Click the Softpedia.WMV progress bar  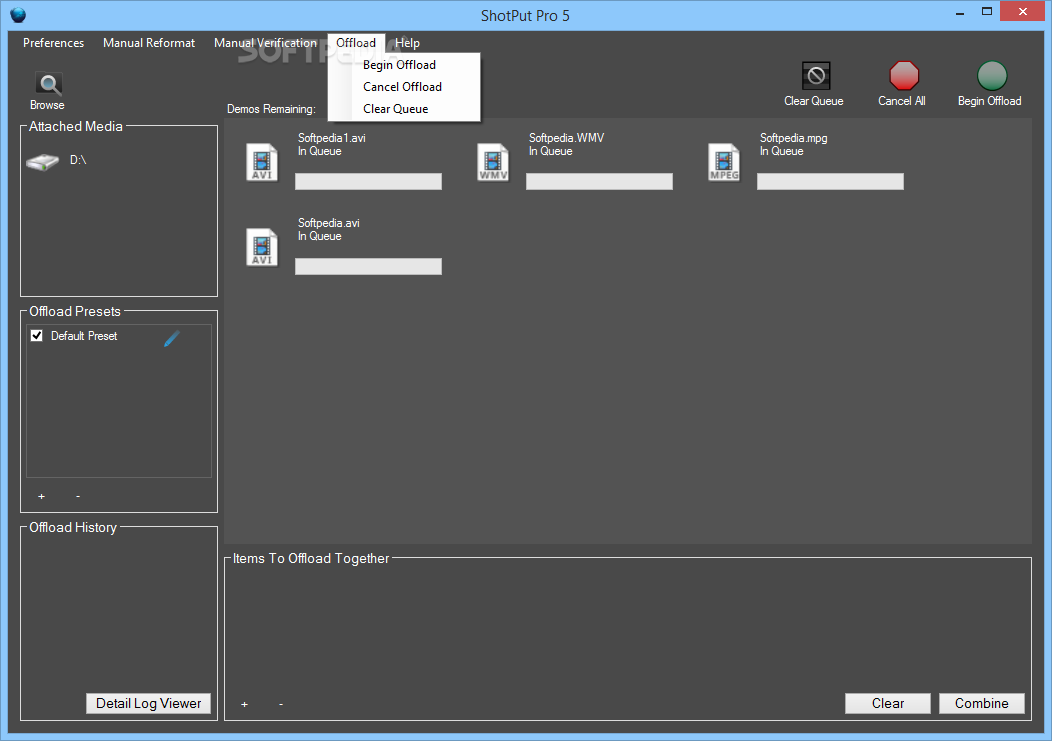click(x=599, y=182)
